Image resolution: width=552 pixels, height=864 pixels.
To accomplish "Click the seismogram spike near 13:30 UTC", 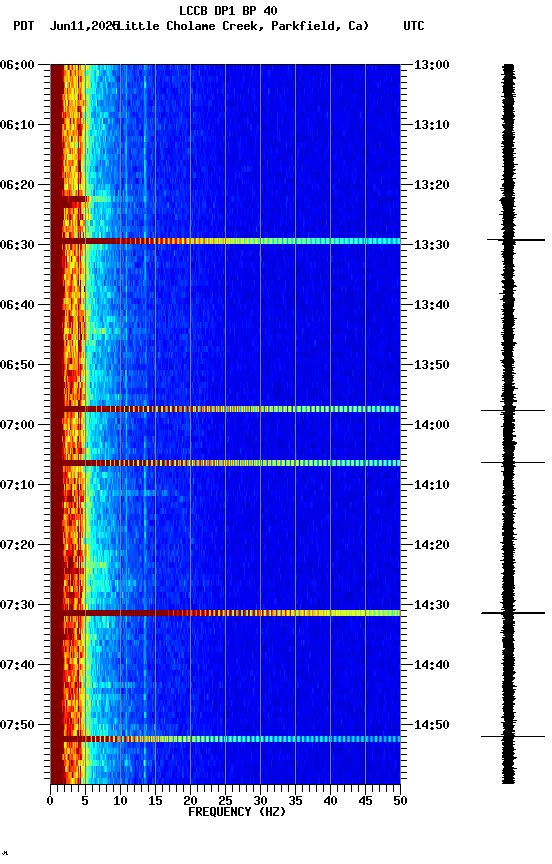I will [516, 240].
